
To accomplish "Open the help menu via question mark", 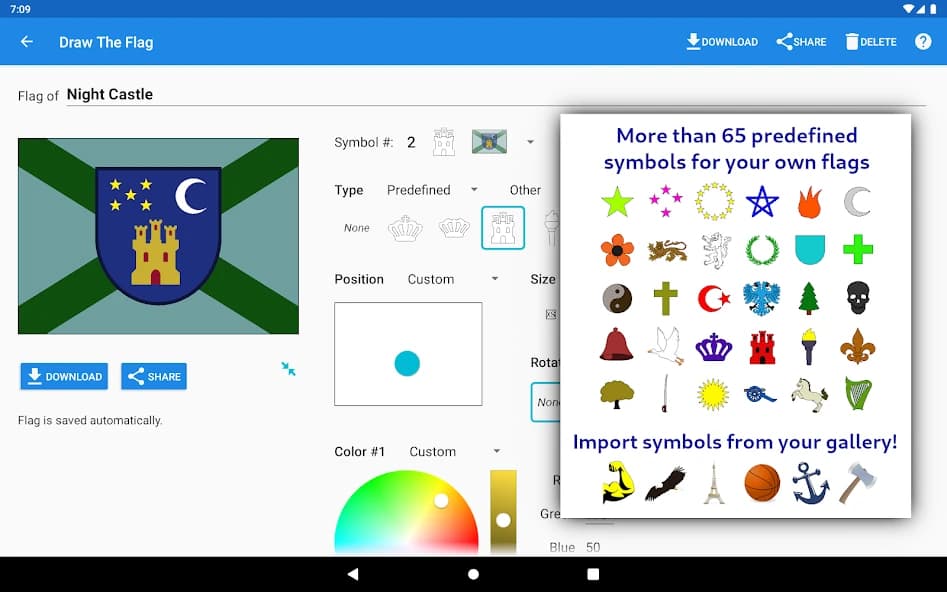I will pos(922,41).
